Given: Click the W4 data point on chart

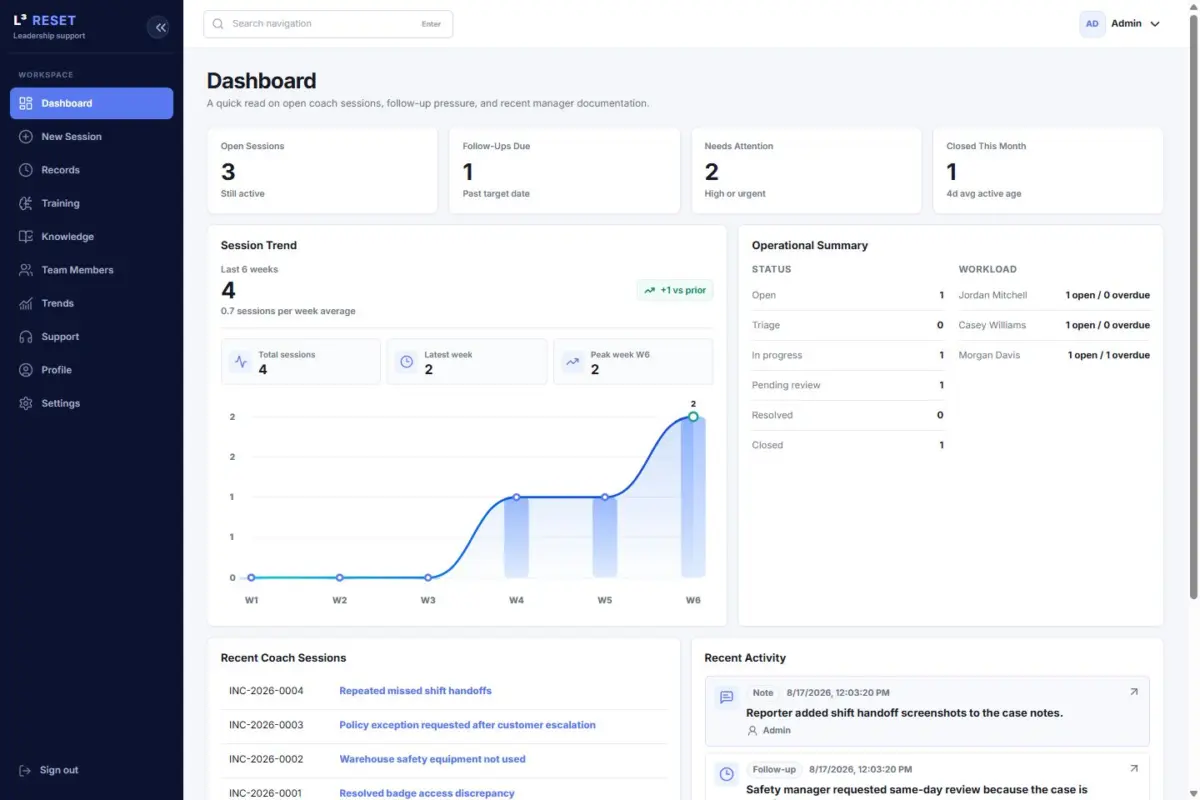Looking at the screenshot, I should pos(516,497).
